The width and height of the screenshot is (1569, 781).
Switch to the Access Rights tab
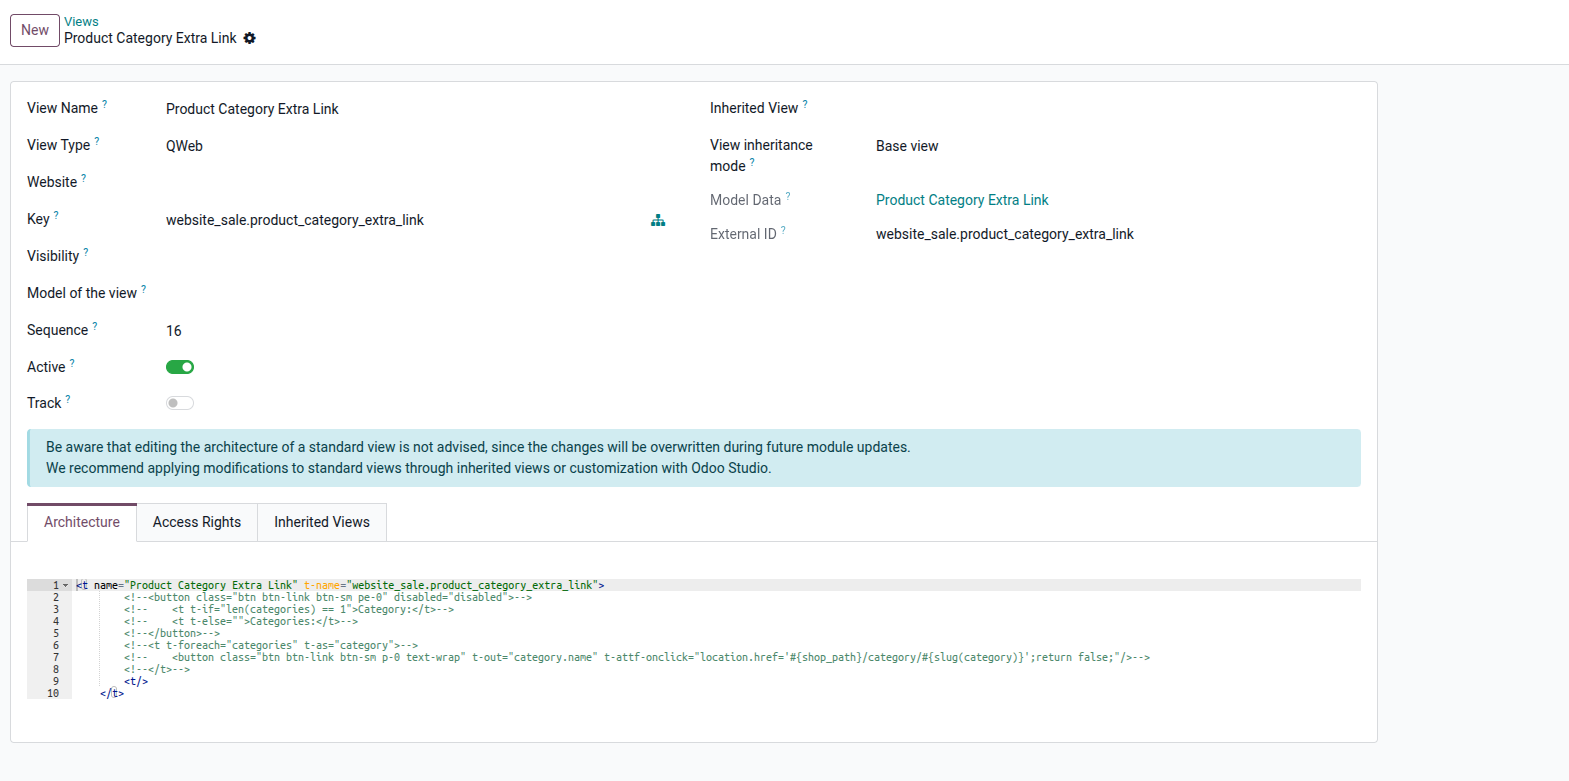click(197, 522)
